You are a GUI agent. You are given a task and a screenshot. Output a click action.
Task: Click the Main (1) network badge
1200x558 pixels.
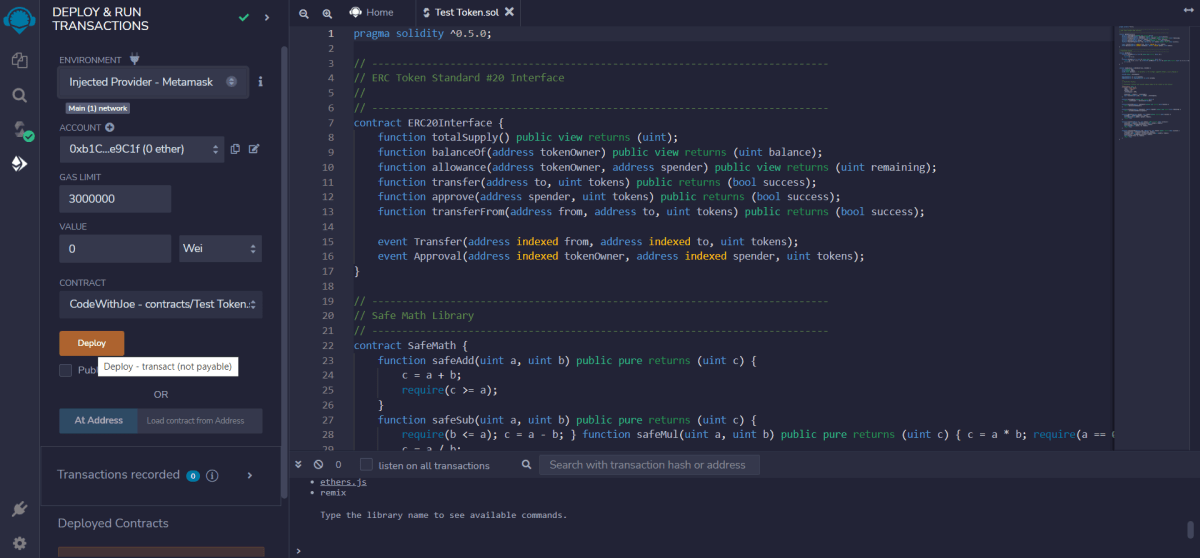(98, 108)
